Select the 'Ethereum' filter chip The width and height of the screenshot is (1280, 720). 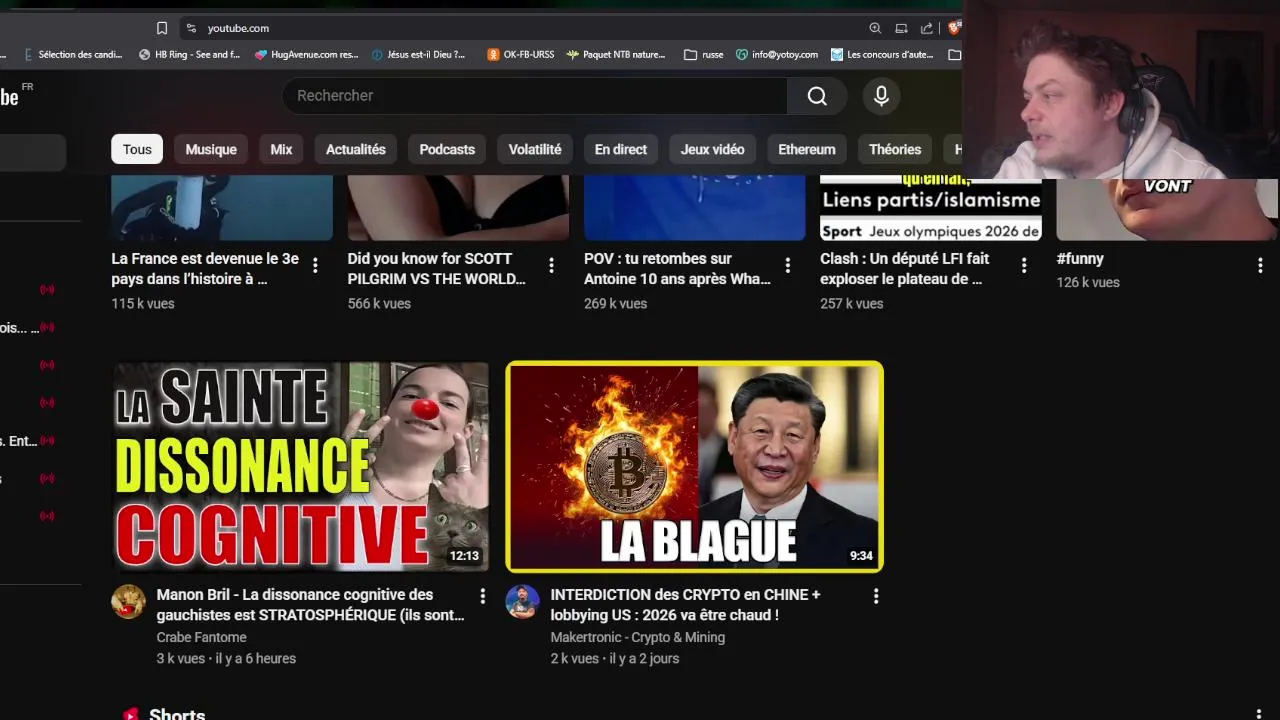click(x=807, y=149)
